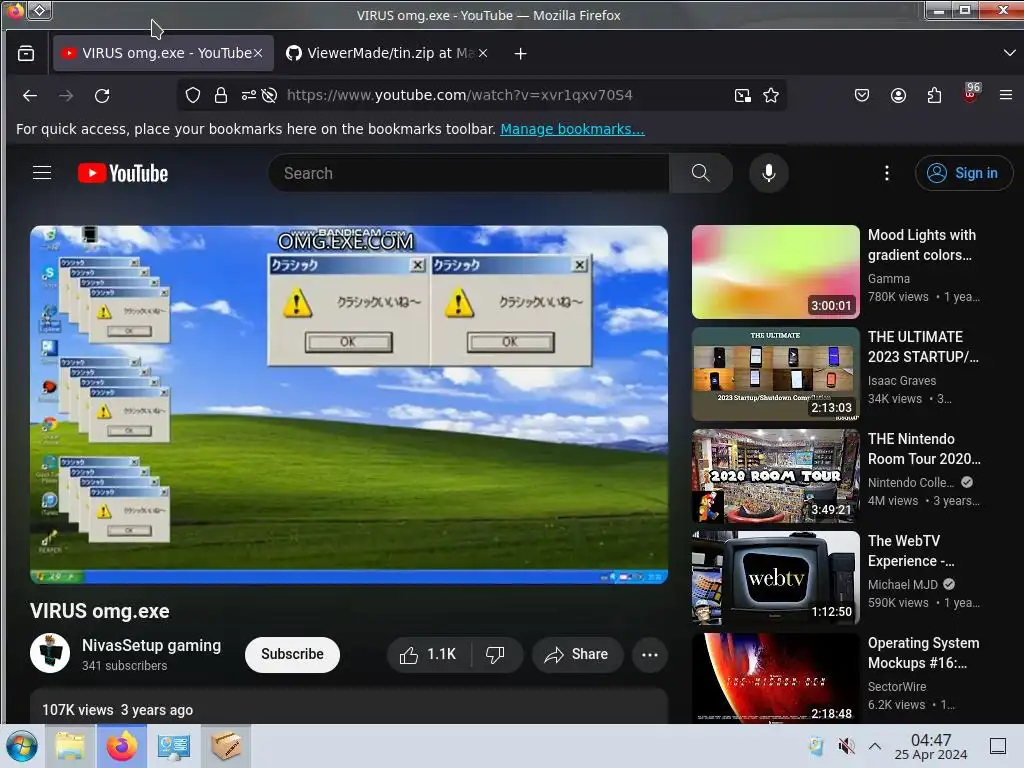Open File Explorer from taskbar

point(71,746)
